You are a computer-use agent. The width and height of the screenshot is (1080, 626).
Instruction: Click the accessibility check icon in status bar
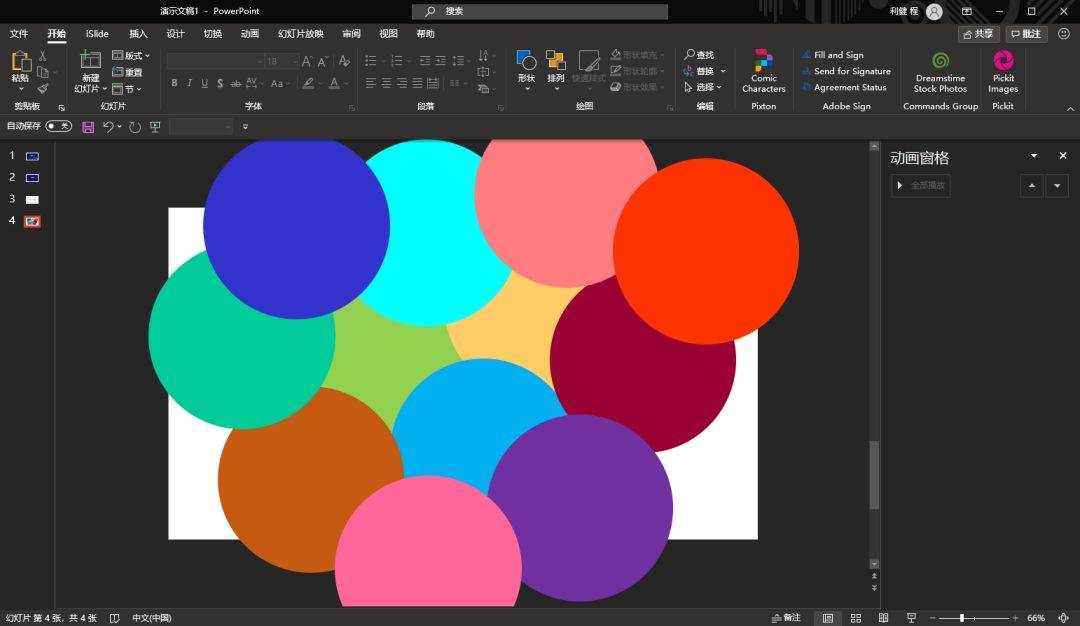point(115,618)
